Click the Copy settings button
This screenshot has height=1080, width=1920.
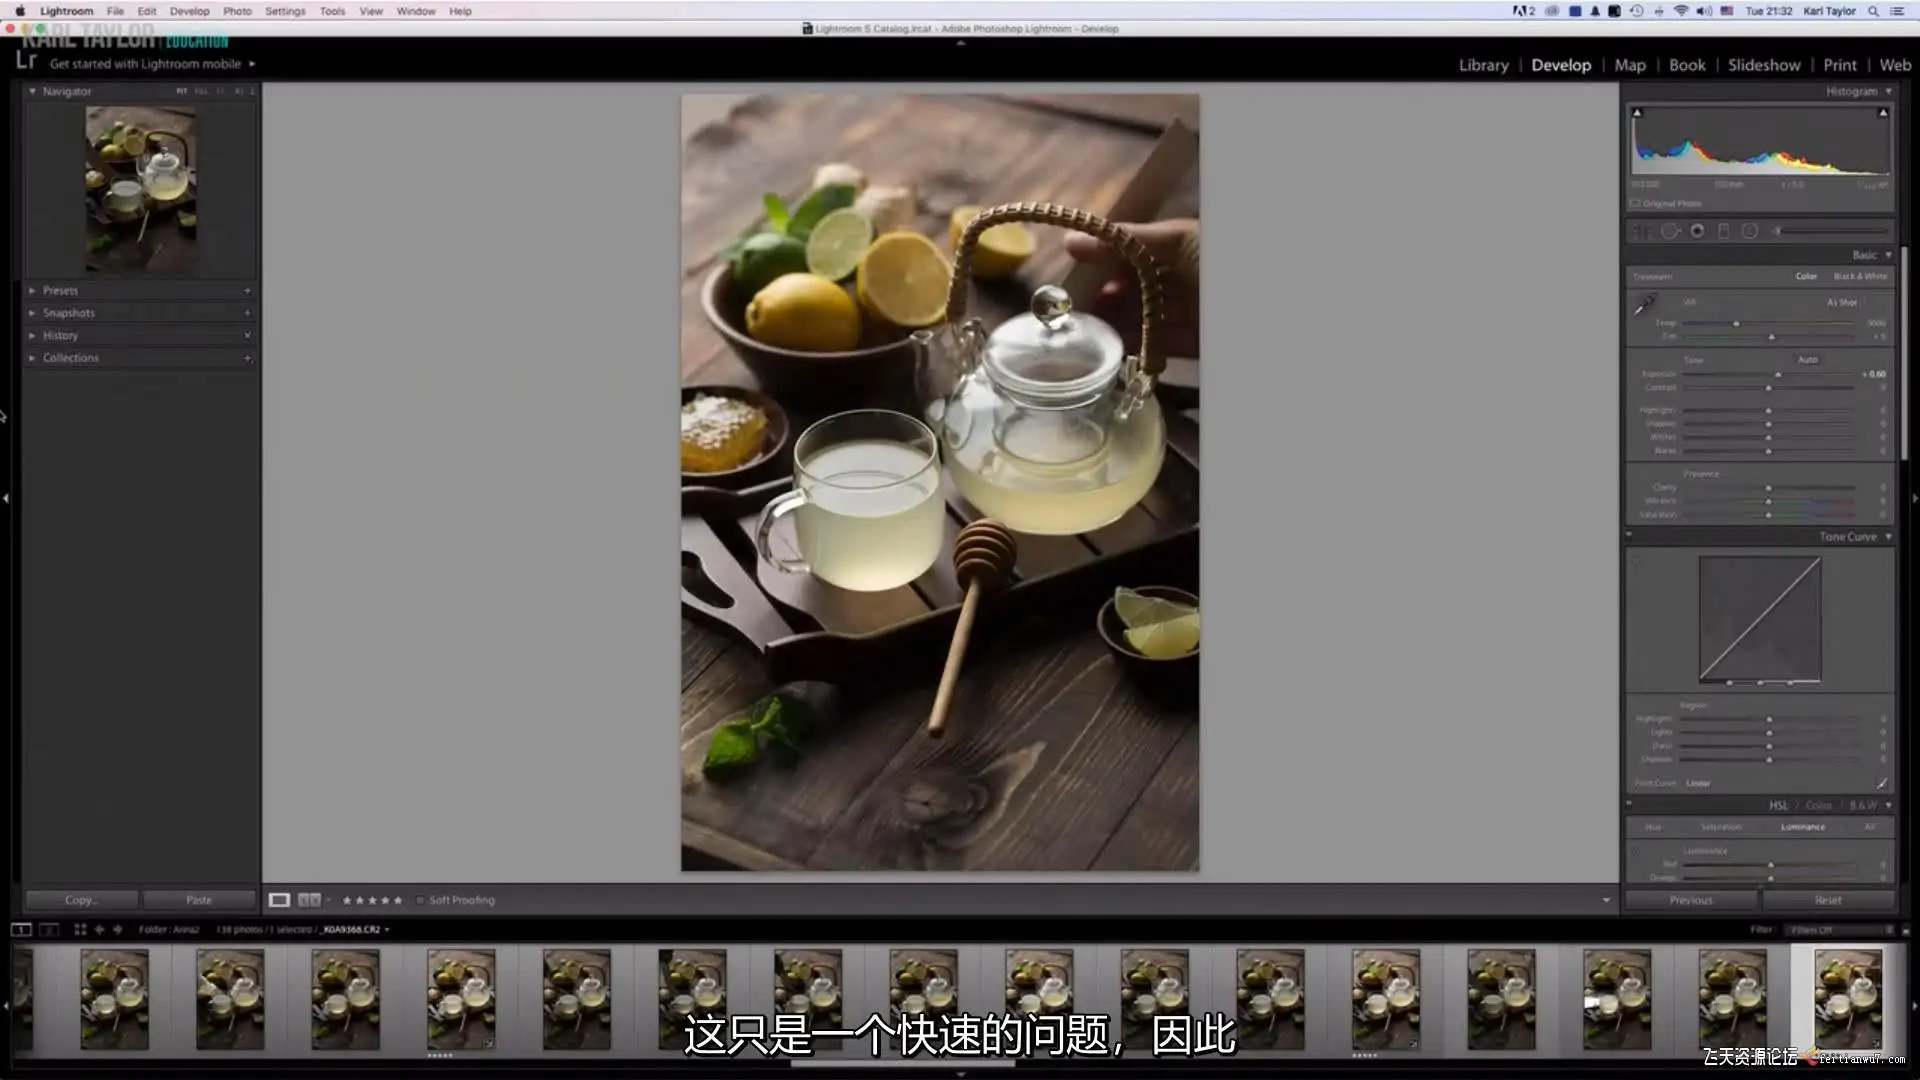[x=81, y=900]
